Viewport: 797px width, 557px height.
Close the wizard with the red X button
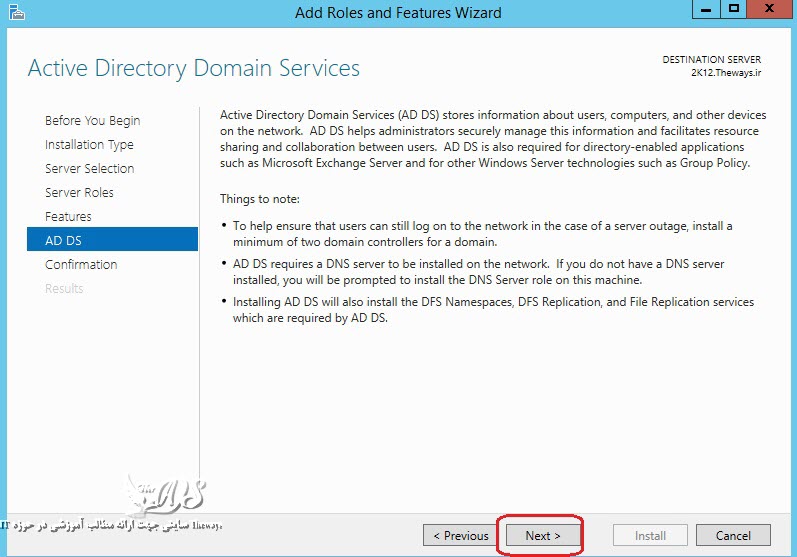point(771,10)
